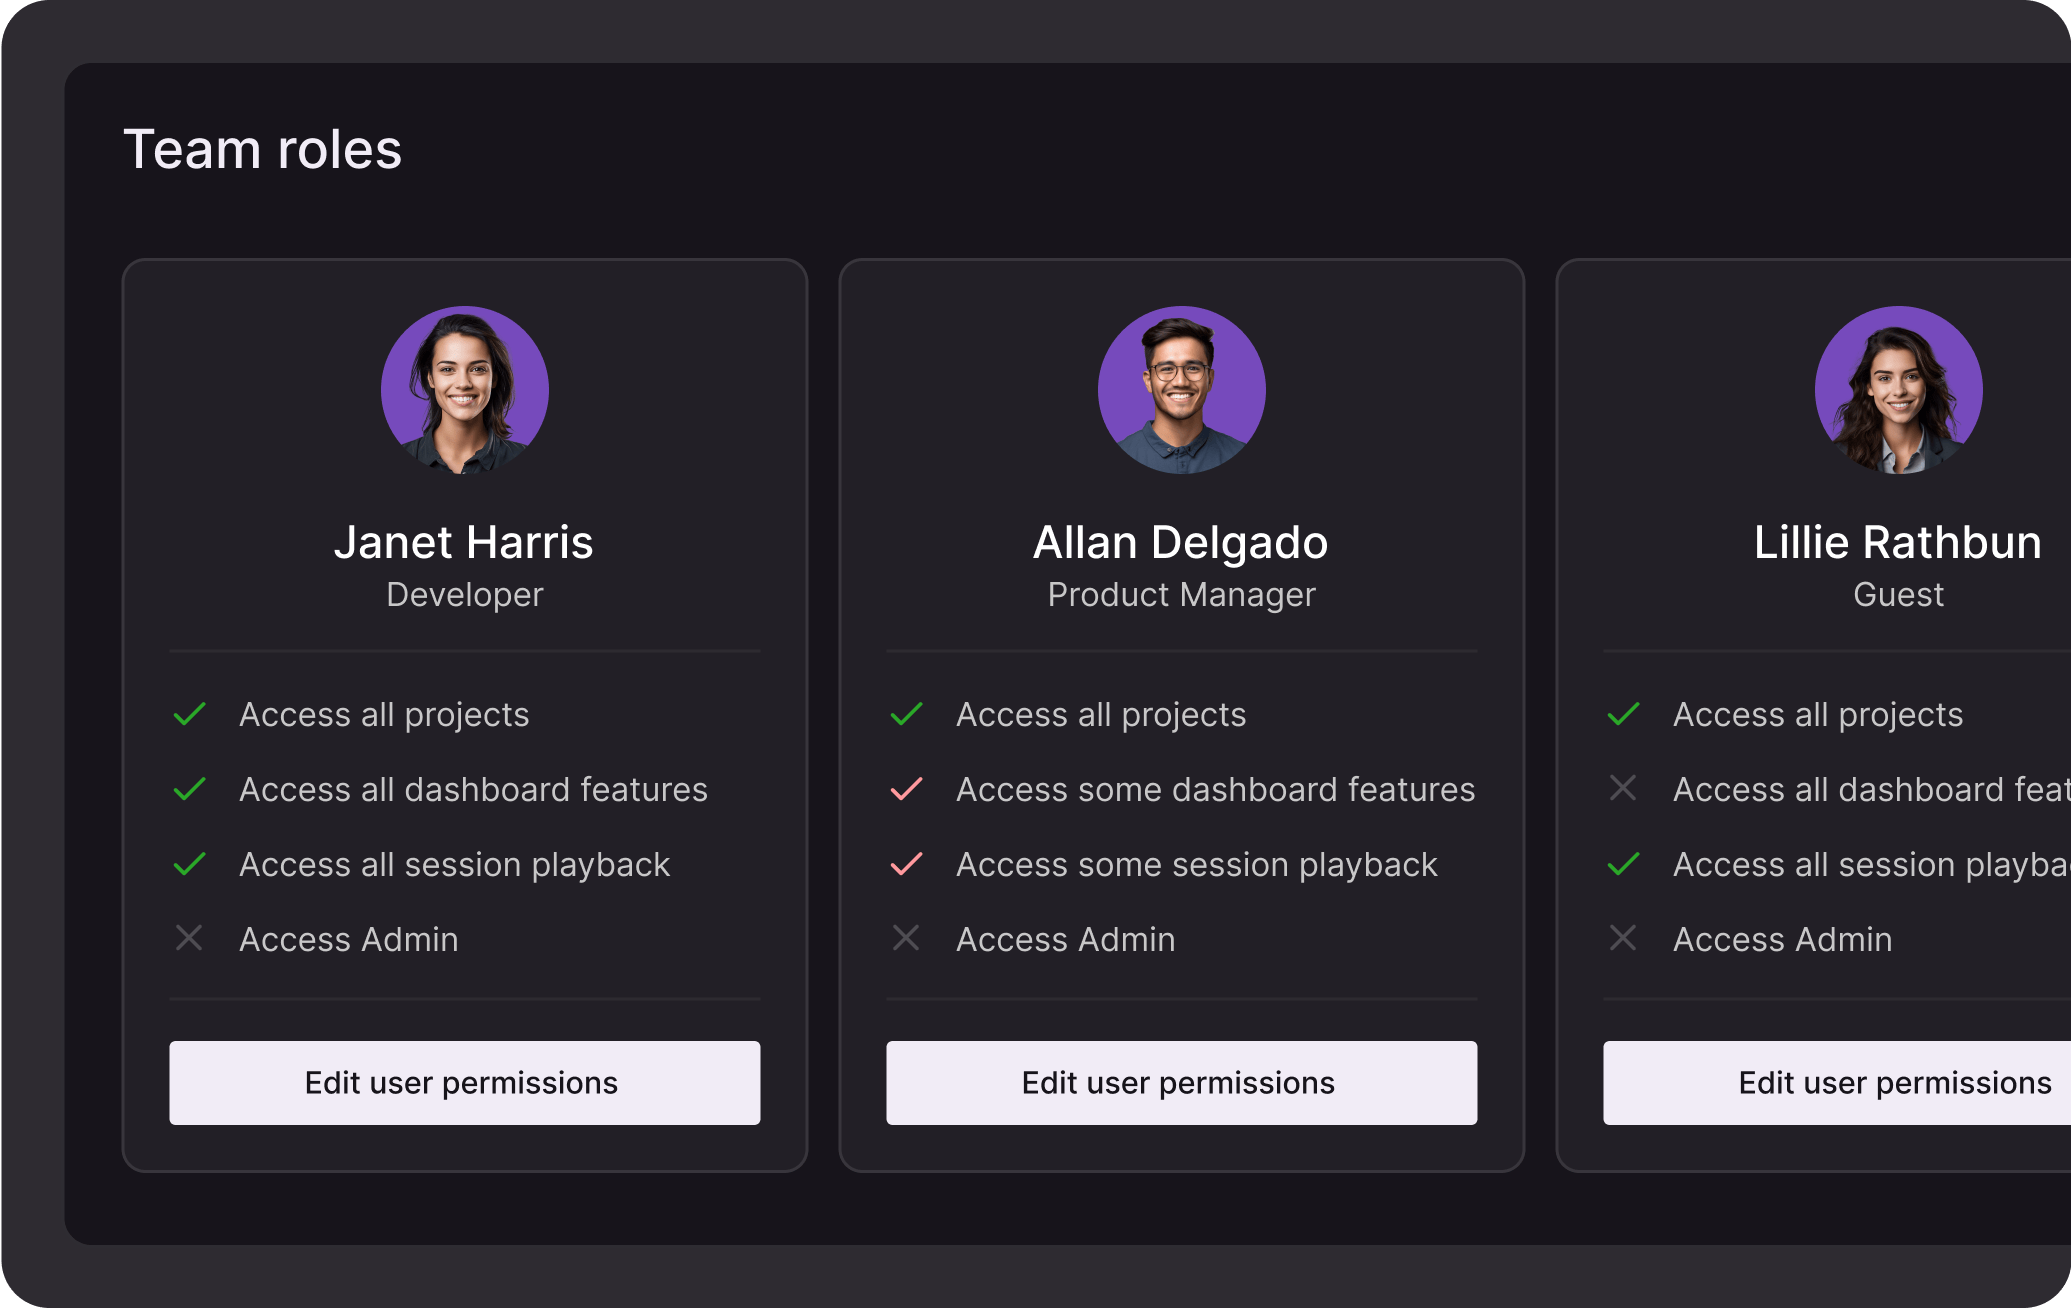
Task: Click Lillie Rathbun's profile avatar
Action: click(1898, 390)
